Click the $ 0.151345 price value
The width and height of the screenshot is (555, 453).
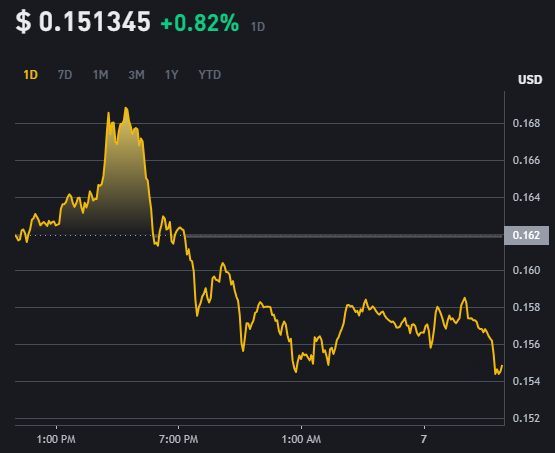click(83, 22)
